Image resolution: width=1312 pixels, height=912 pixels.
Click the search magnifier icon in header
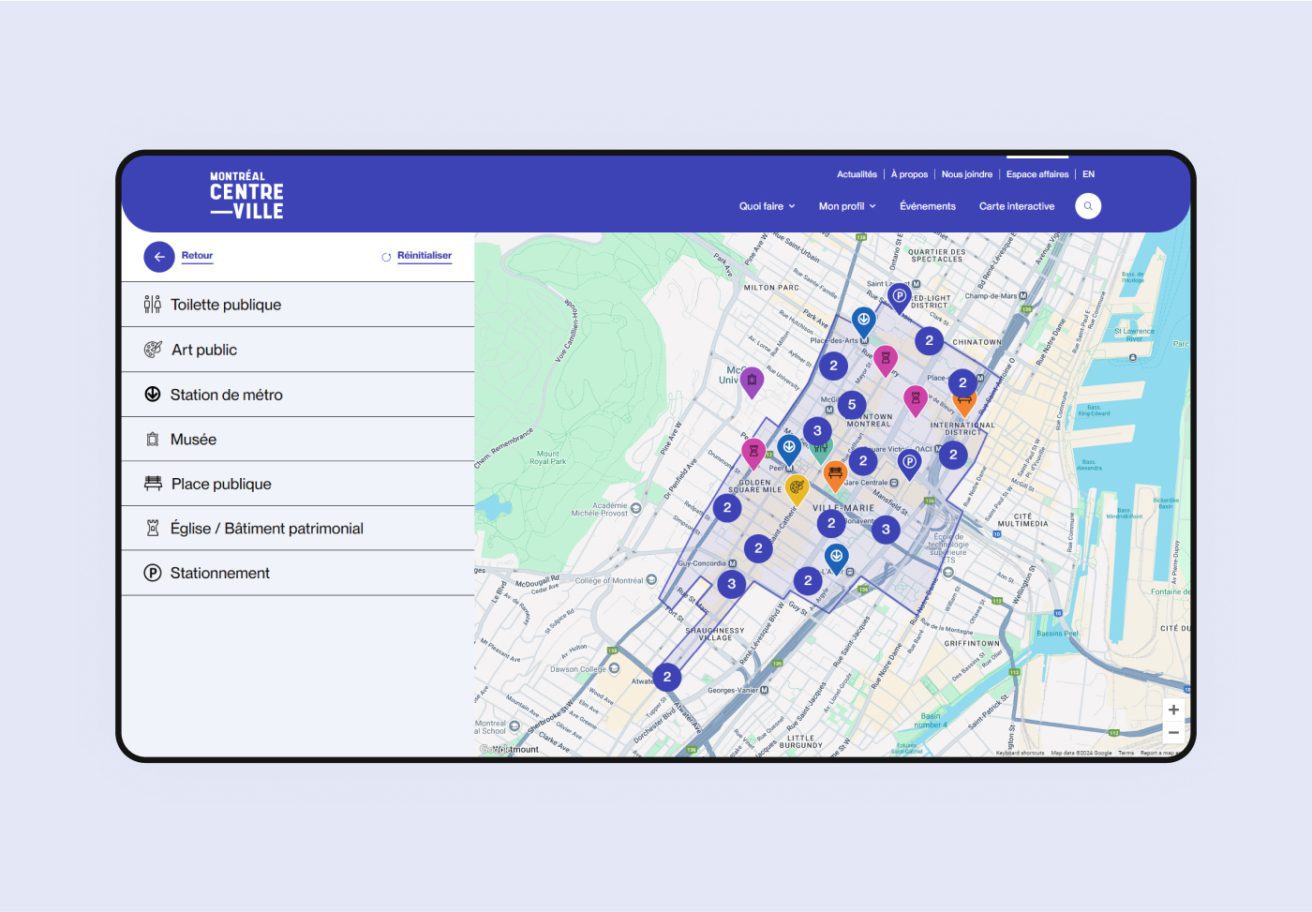point(1088,207)
